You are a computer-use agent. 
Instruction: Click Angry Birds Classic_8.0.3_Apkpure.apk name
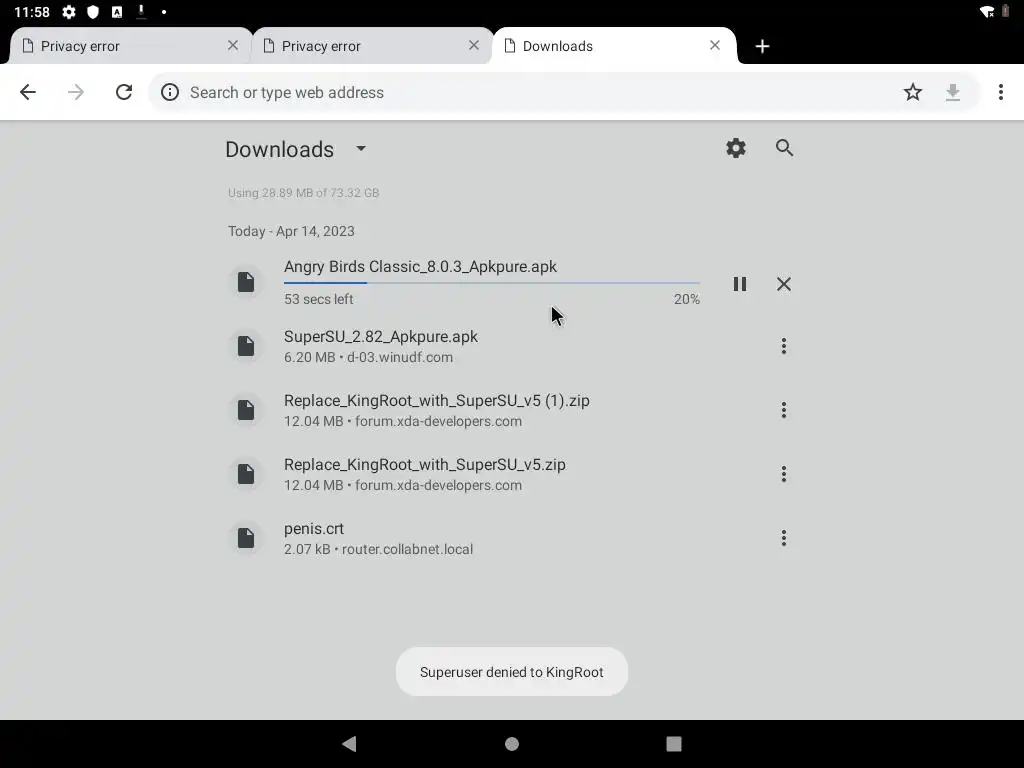pos(421,266)
